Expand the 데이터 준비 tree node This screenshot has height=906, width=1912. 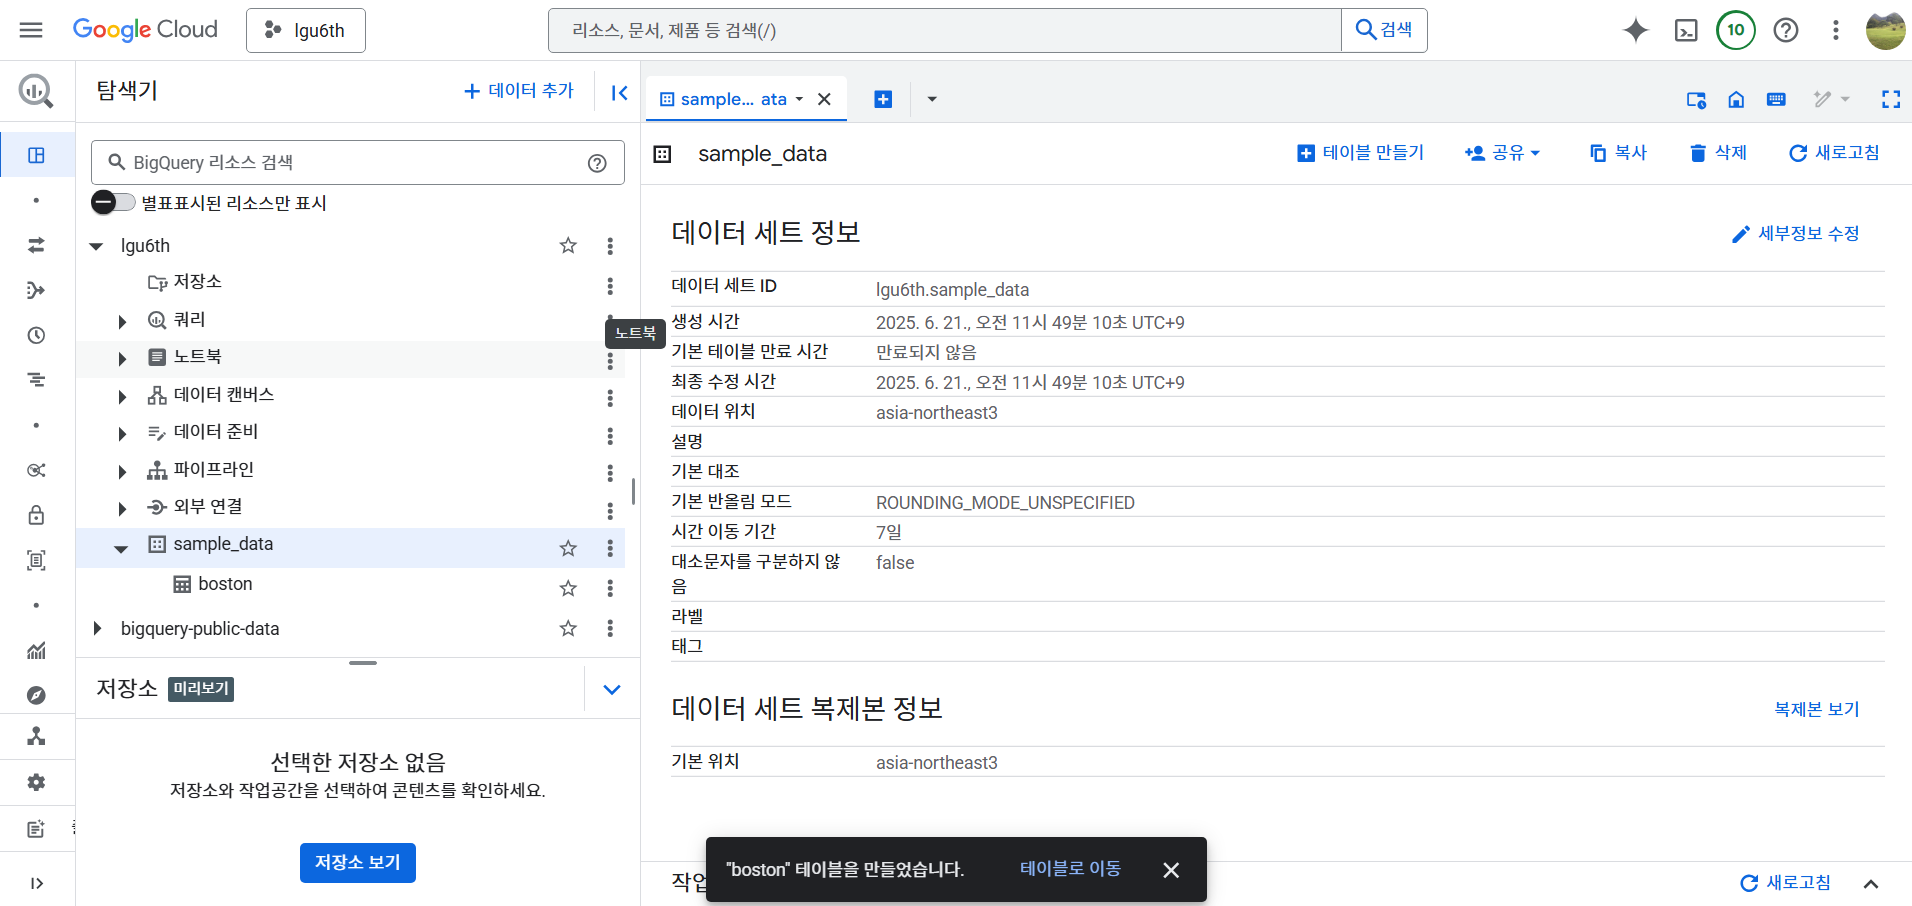click(122, 433)
